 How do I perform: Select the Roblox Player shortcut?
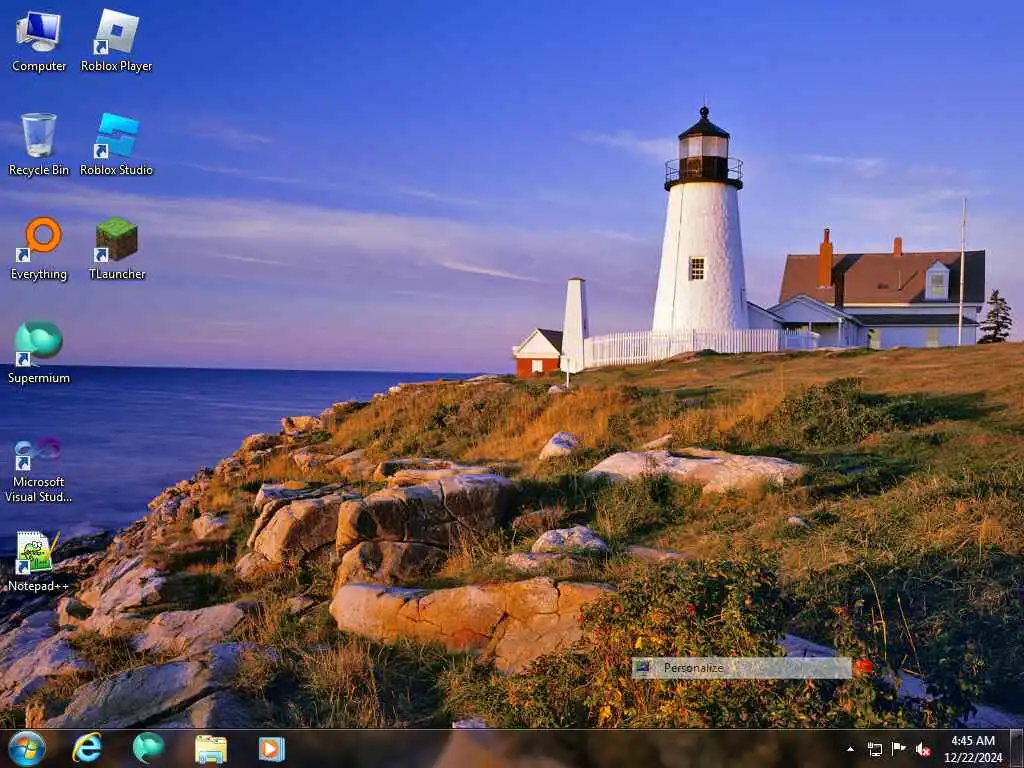[x=116, y=40]
